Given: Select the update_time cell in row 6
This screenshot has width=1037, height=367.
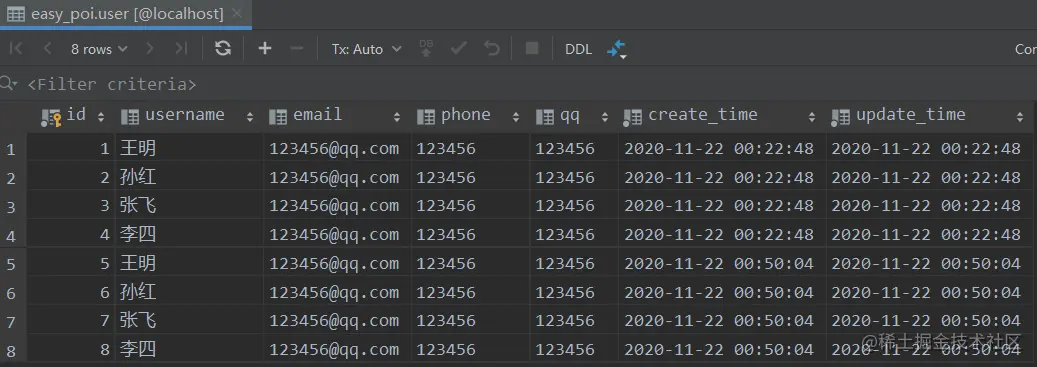Looking at the screenshot, I should (x=929, y=292).
